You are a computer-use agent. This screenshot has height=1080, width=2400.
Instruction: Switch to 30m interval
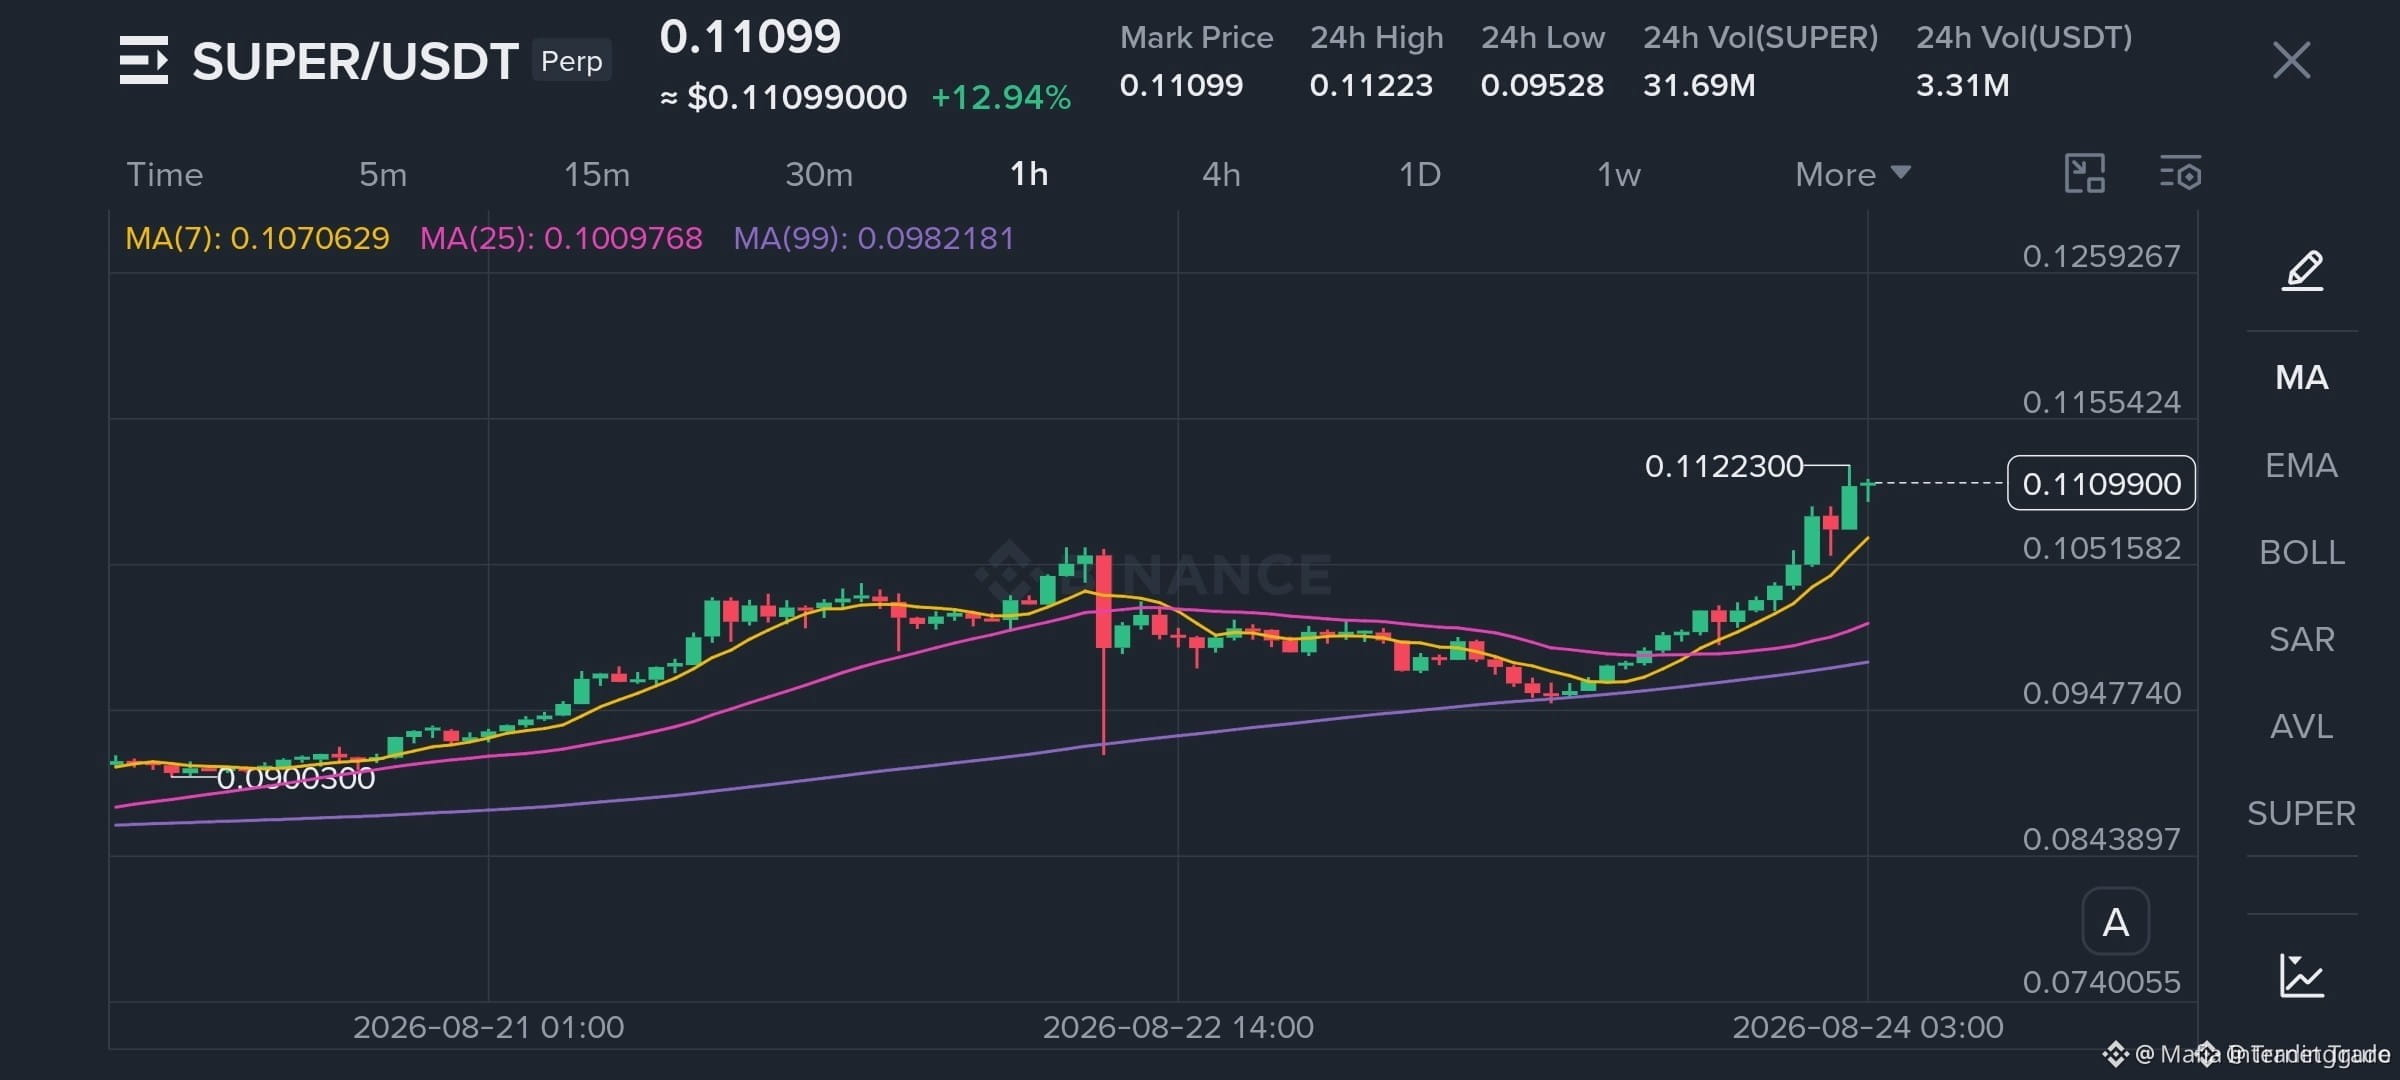coord(819,175)
